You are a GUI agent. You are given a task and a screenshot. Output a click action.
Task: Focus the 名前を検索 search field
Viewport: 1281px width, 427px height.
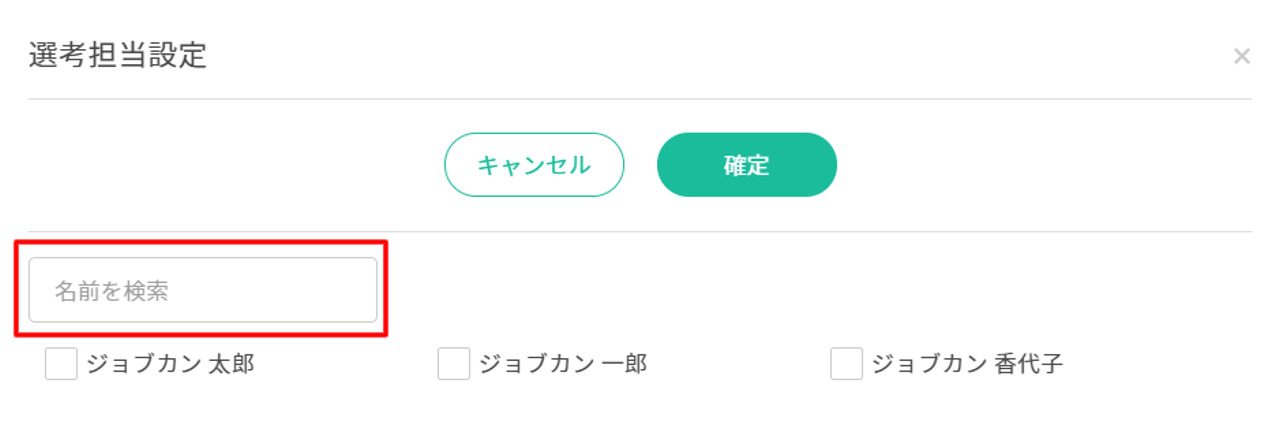click(203, 290)
